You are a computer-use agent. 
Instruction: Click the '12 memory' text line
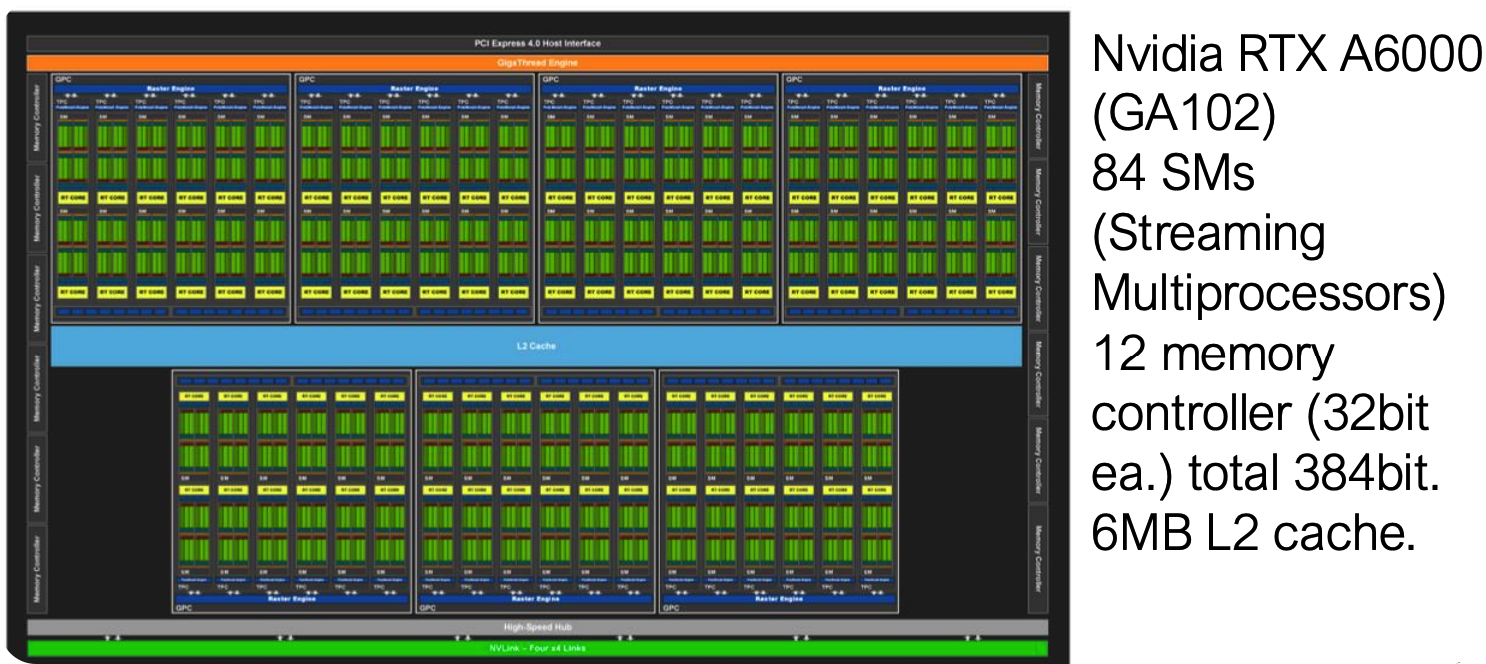click(1212, 357)
